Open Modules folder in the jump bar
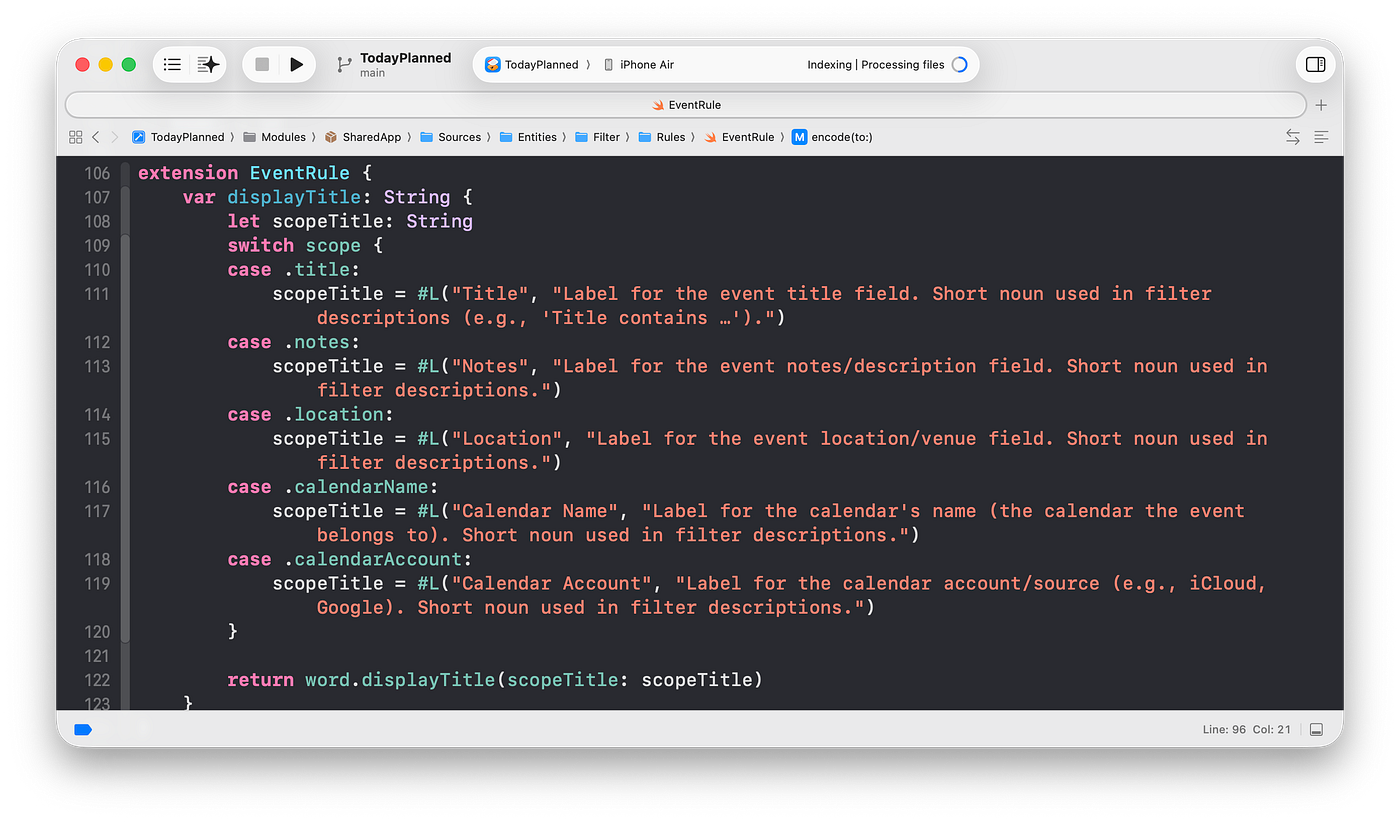This screenshot has height=822, width=1400. coord(275,137)
